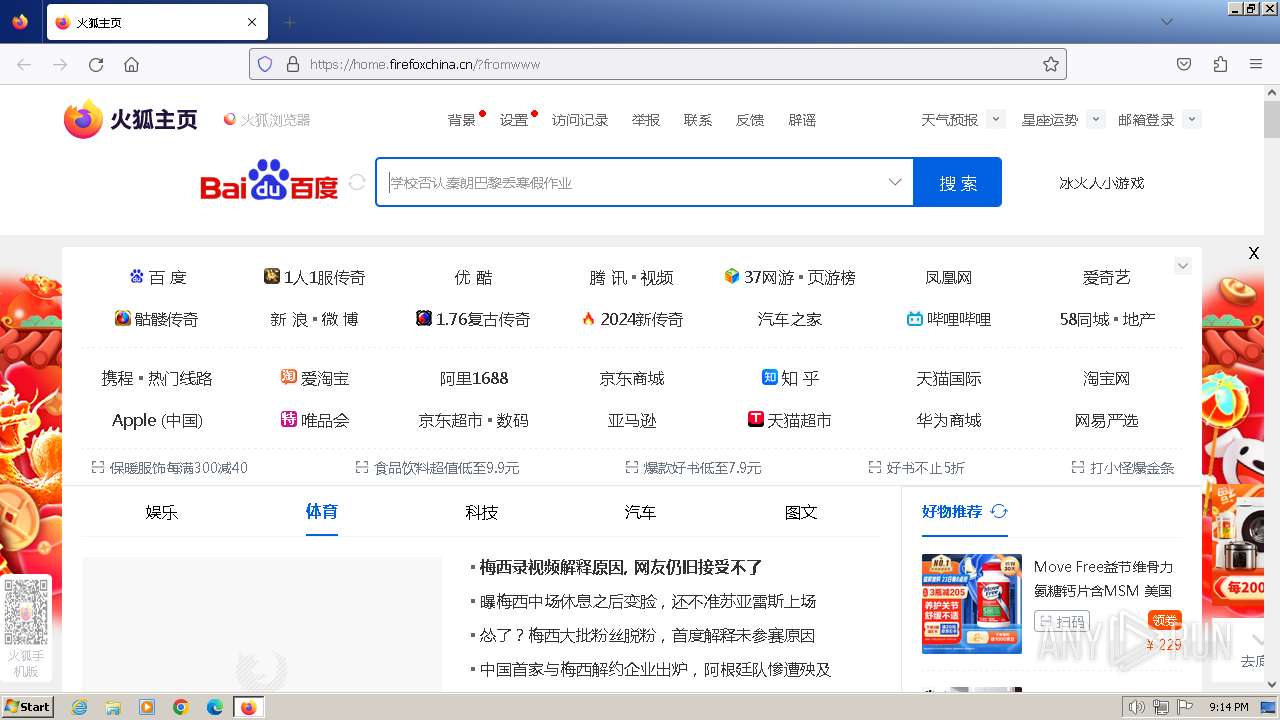The height and width of the screenshot is (720, 1280).
Task: Switch to the 体育 news tab
Action: click(x=321, y=511)
